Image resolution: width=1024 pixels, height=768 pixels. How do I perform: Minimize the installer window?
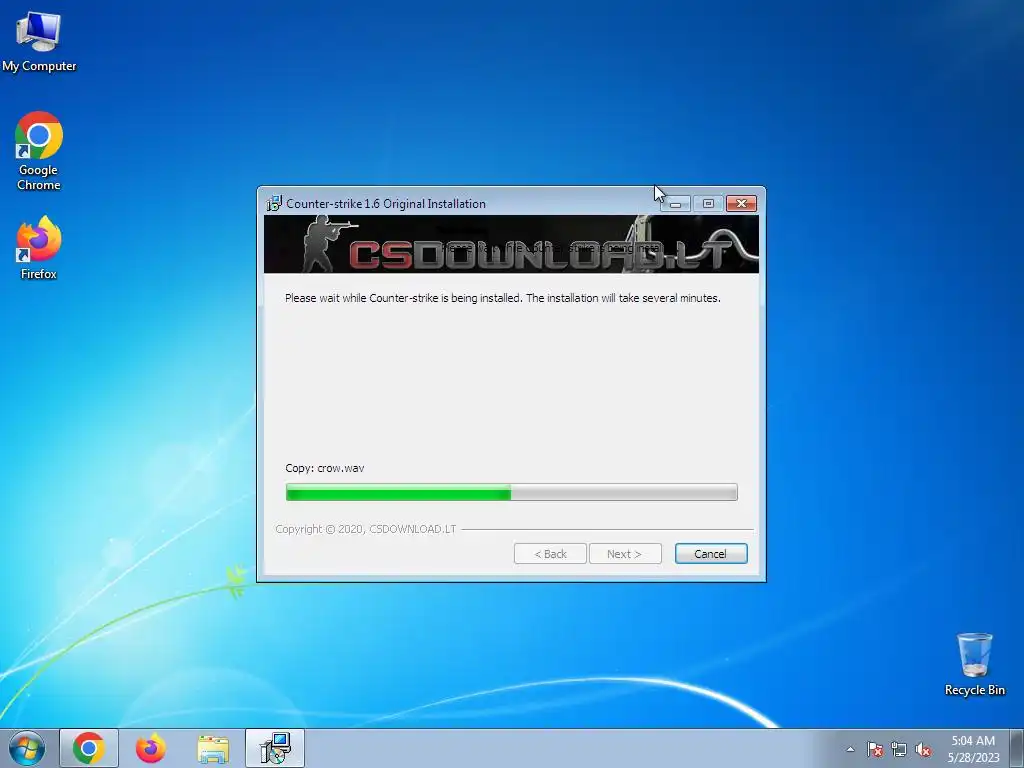point(675,204)
